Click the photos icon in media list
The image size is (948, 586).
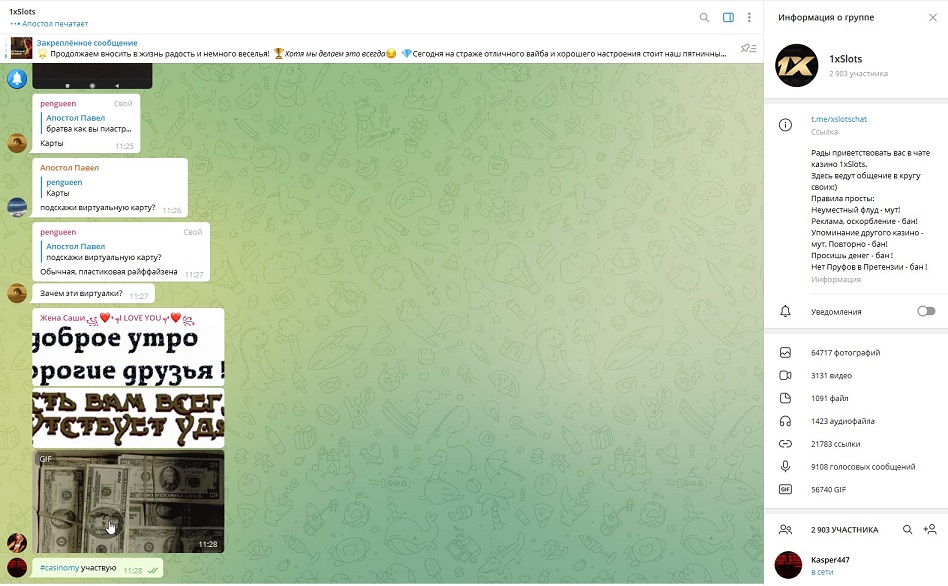[785, 353]
